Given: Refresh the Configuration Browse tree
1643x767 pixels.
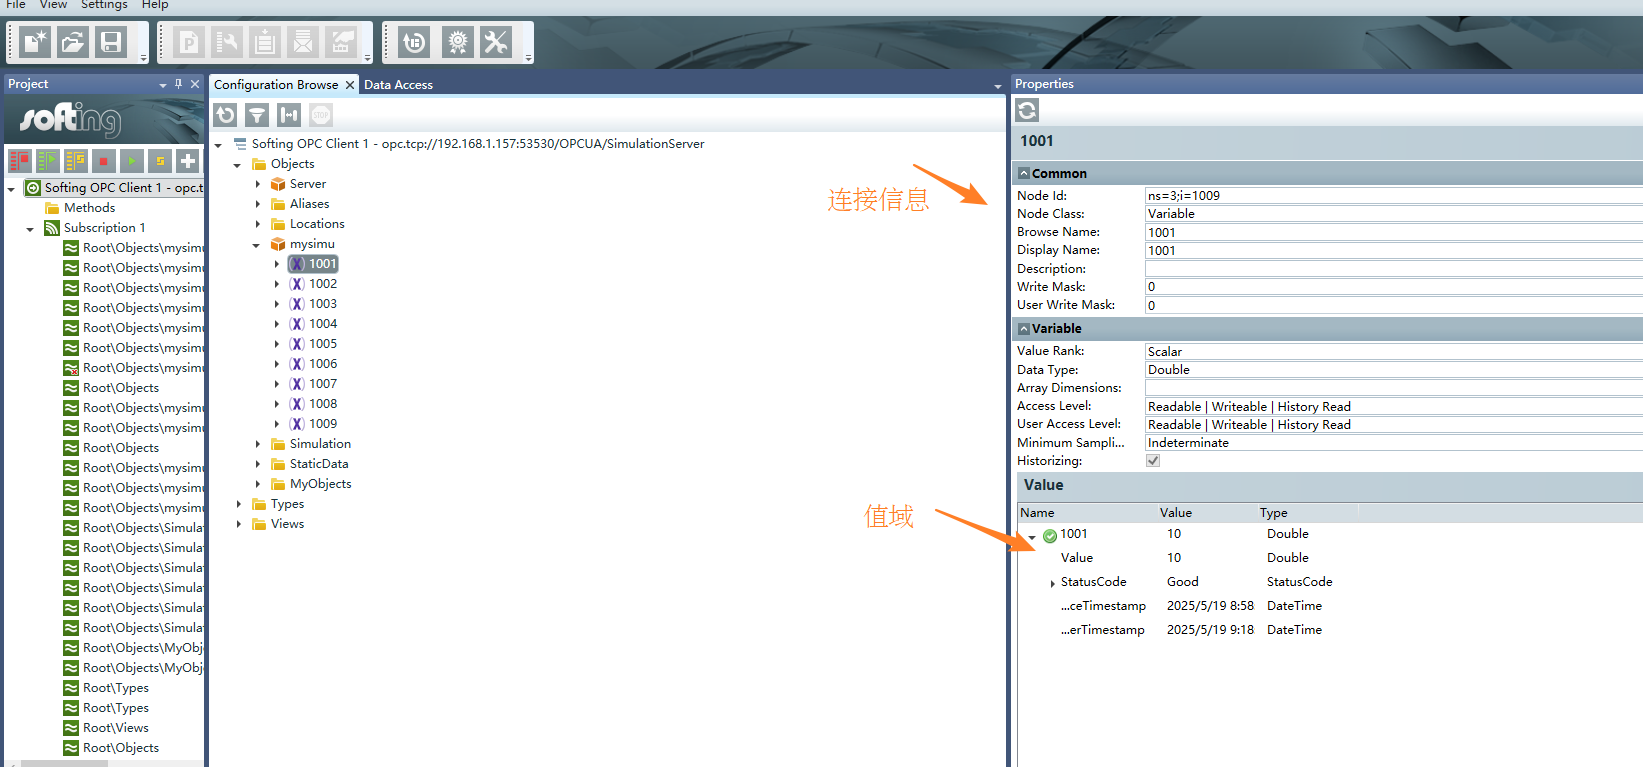Looking at the screenshot, I should pos(226,115).
